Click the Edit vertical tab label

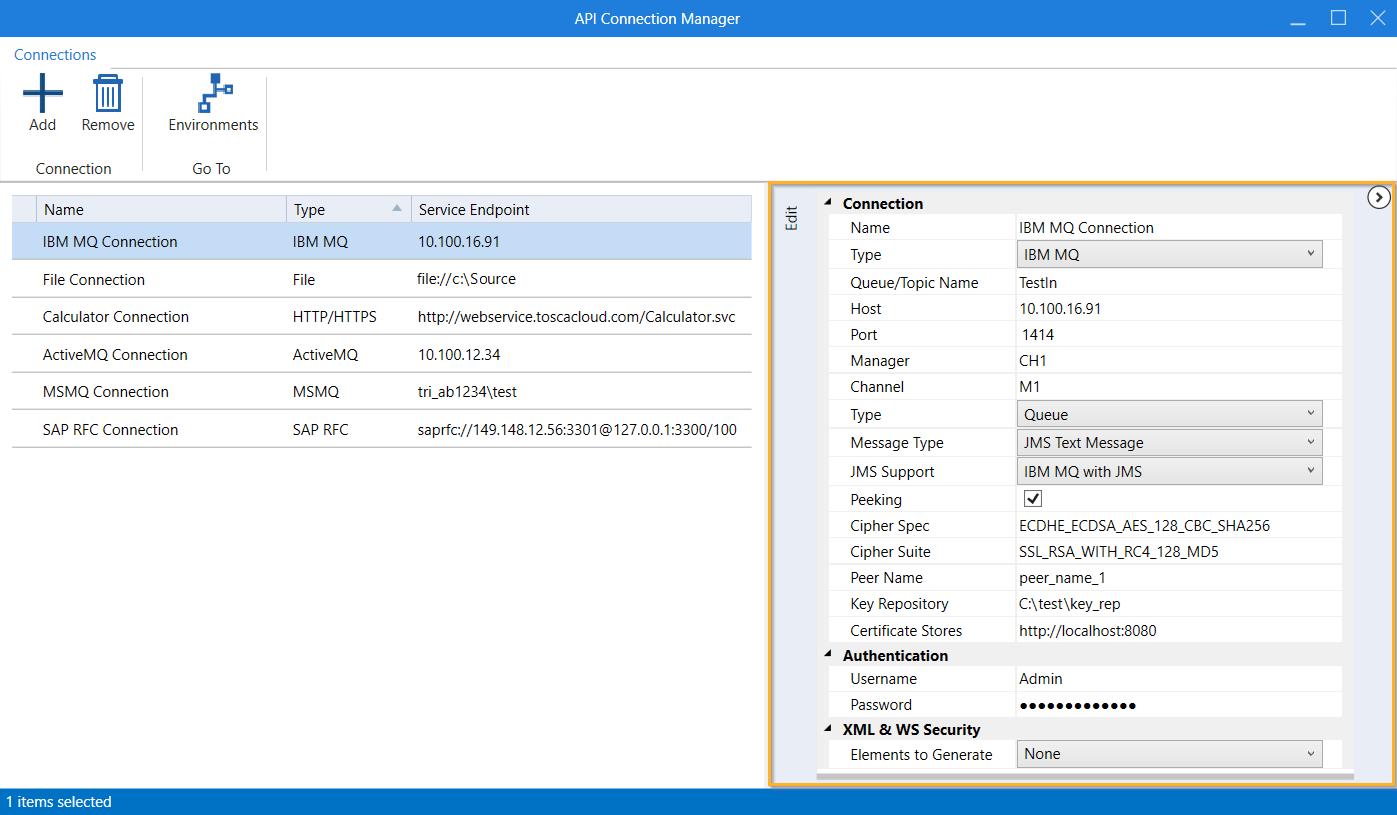(792, 218)
